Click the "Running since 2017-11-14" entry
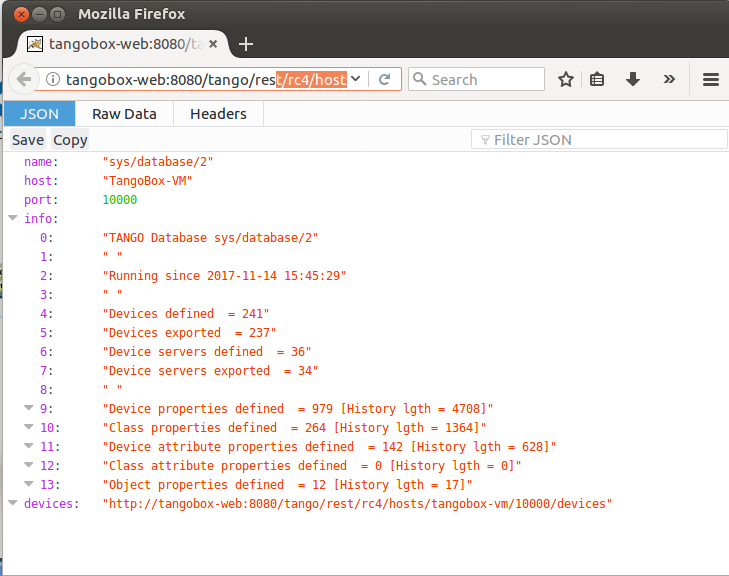The height and width of the screenshot is (576, 729). [x=224, y=276]
